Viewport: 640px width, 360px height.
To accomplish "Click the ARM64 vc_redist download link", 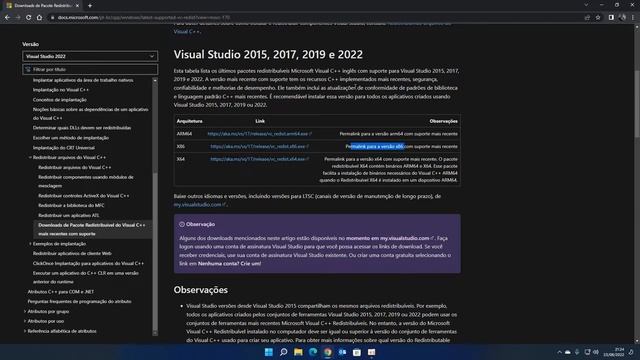I will point(260,133).
